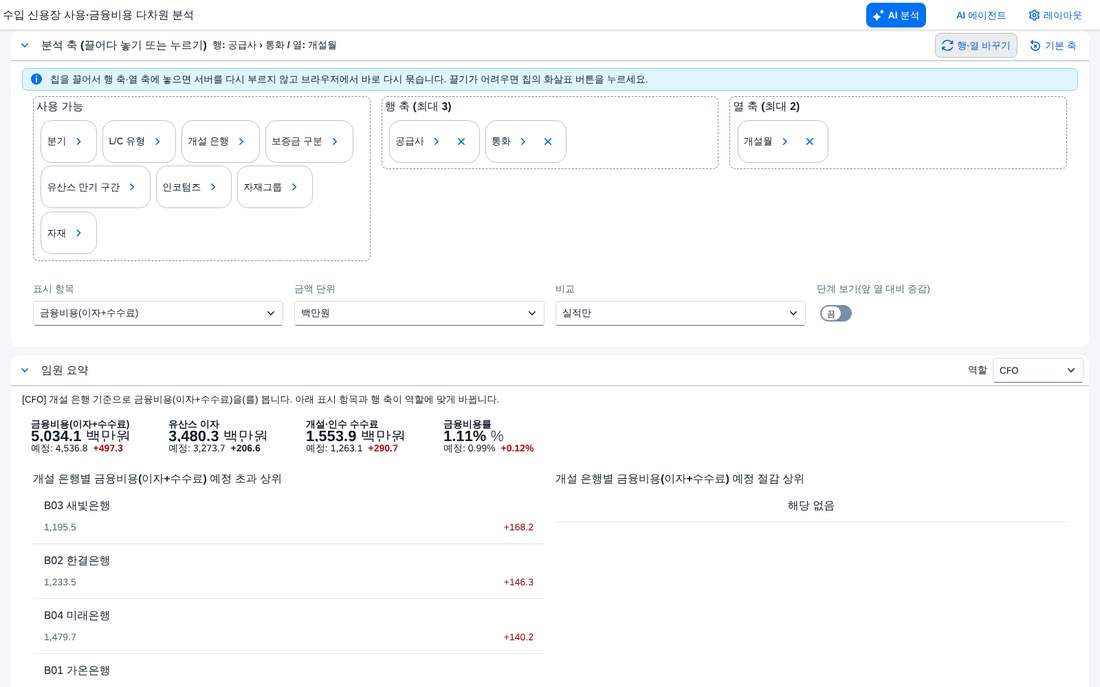
Task: Click the B01 가온은행 row
Action: [x=288, y=671]
